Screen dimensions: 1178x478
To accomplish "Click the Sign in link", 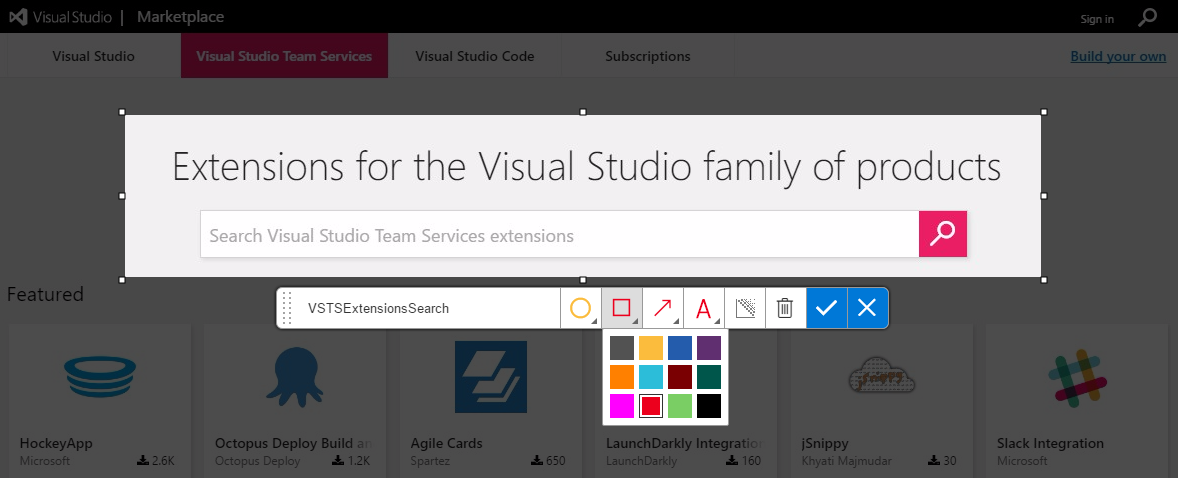I will click(1097, 20).
